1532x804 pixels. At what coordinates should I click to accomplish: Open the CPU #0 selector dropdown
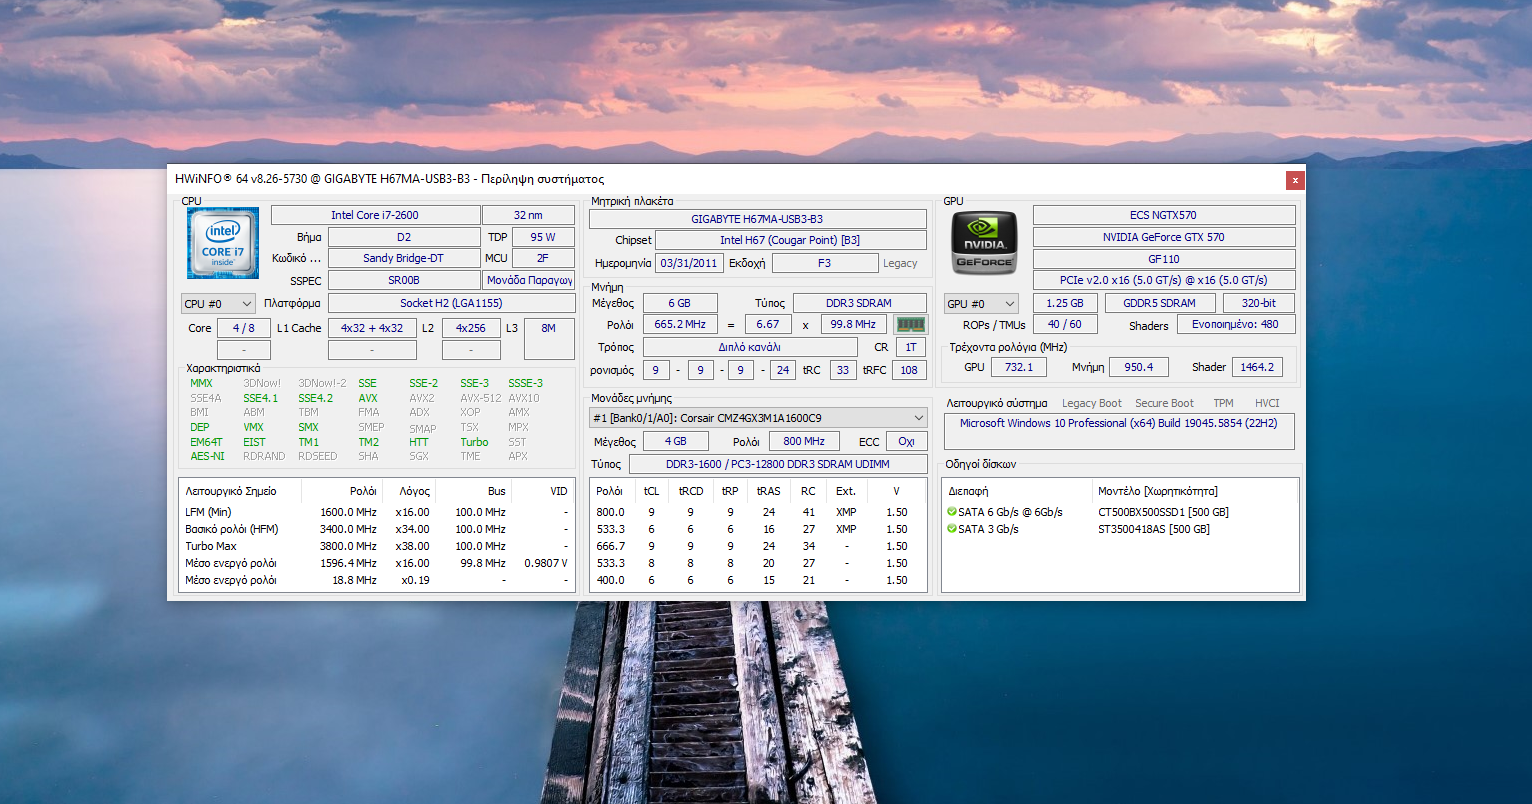(x=218, y=303)
